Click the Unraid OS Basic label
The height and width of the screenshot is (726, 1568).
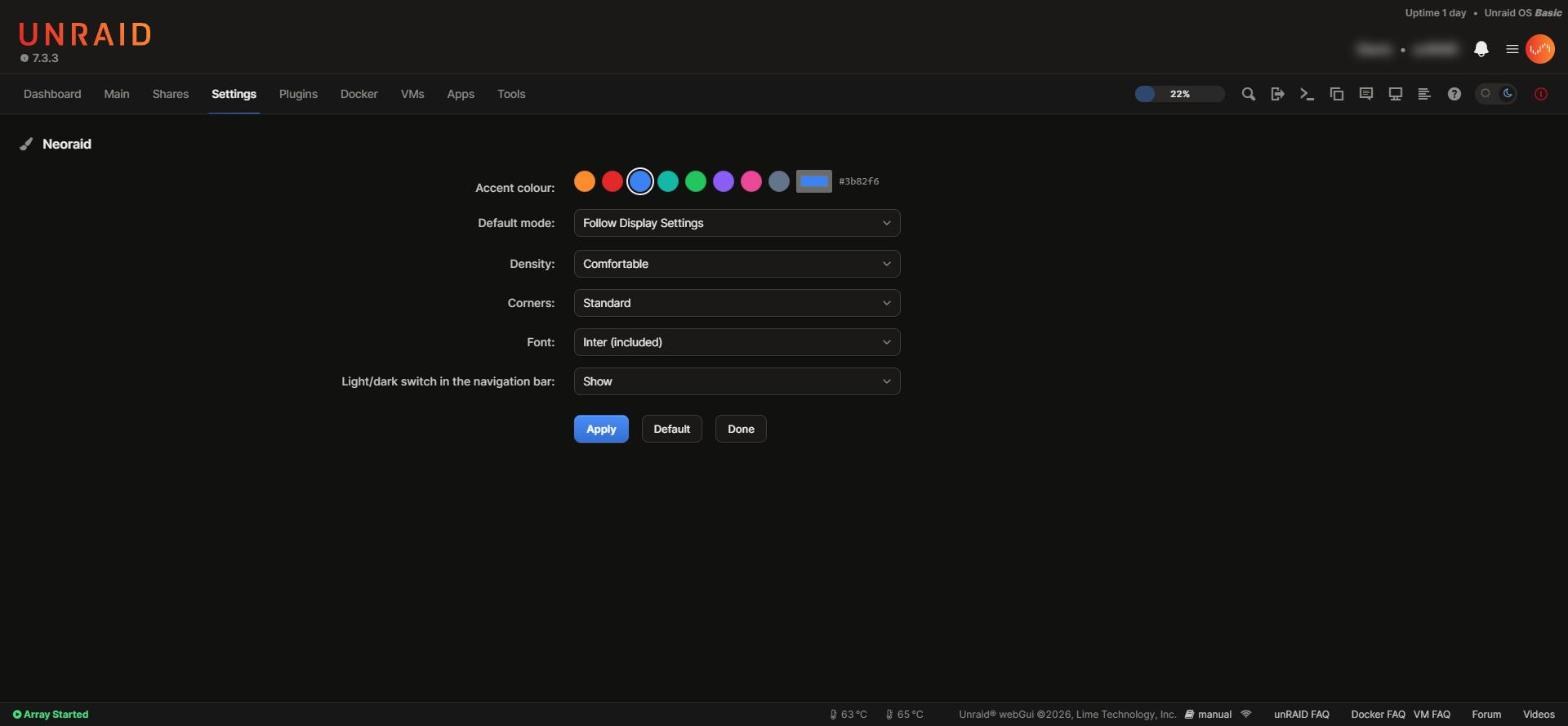(1523, 13)
